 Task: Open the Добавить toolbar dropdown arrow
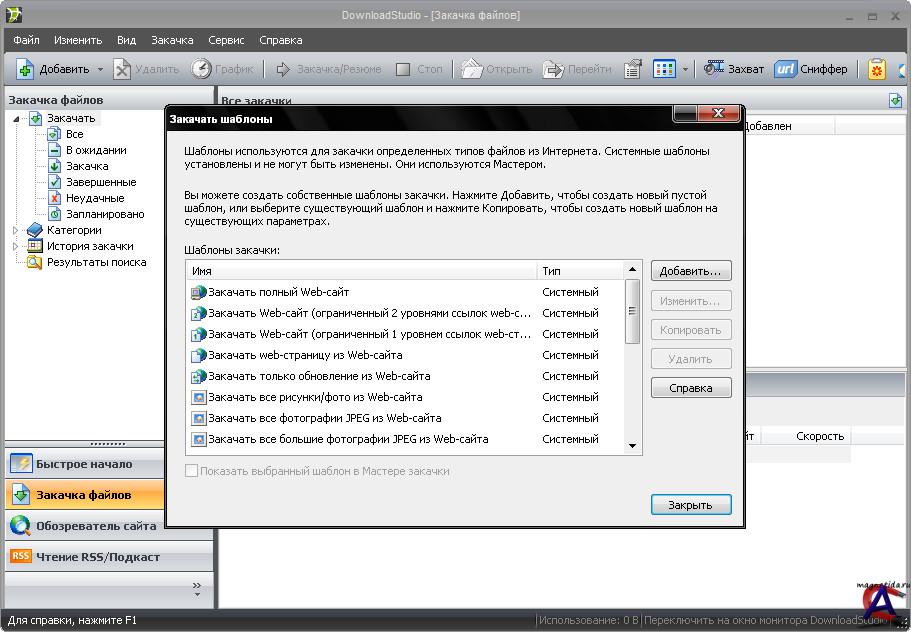(101, 69)
